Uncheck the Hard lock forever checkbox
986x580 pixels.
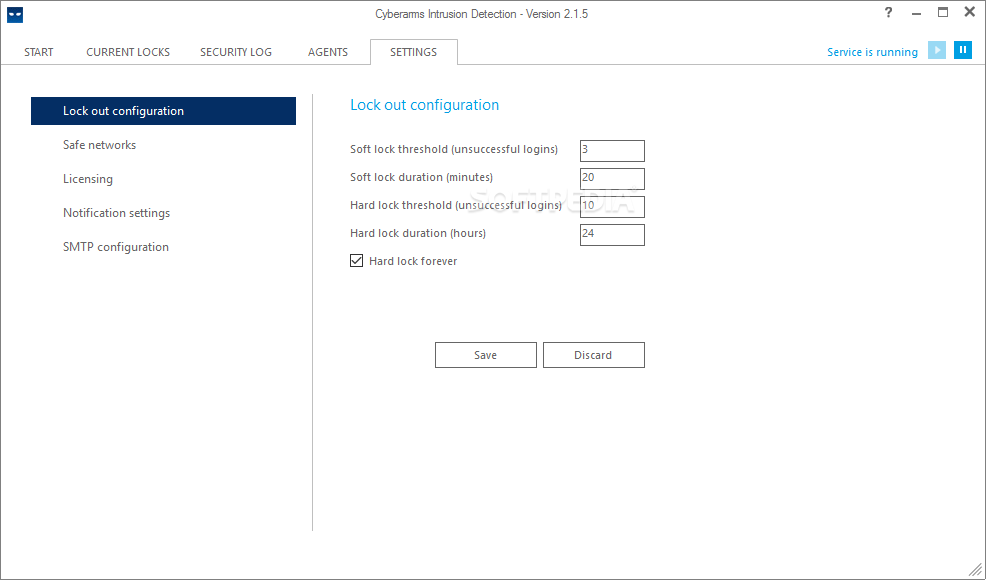tap(357, 260)
